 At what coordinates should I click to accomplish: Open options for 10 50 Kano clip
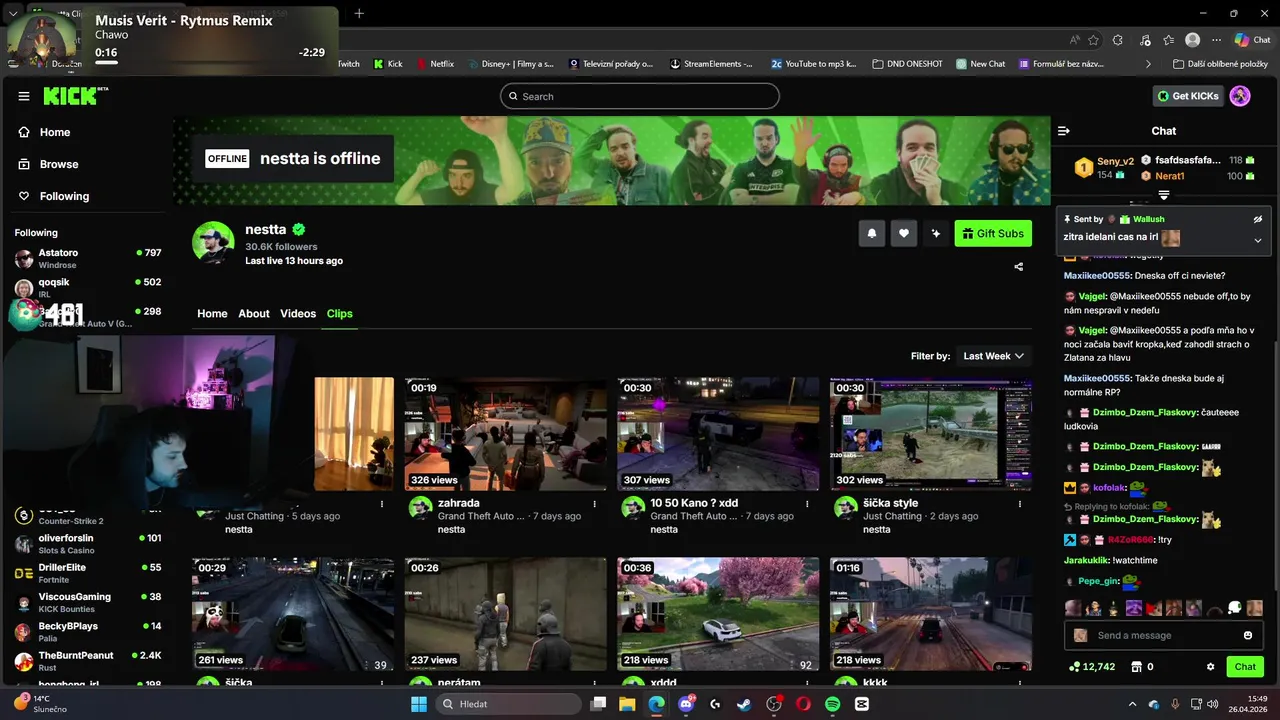pos(808,504)
